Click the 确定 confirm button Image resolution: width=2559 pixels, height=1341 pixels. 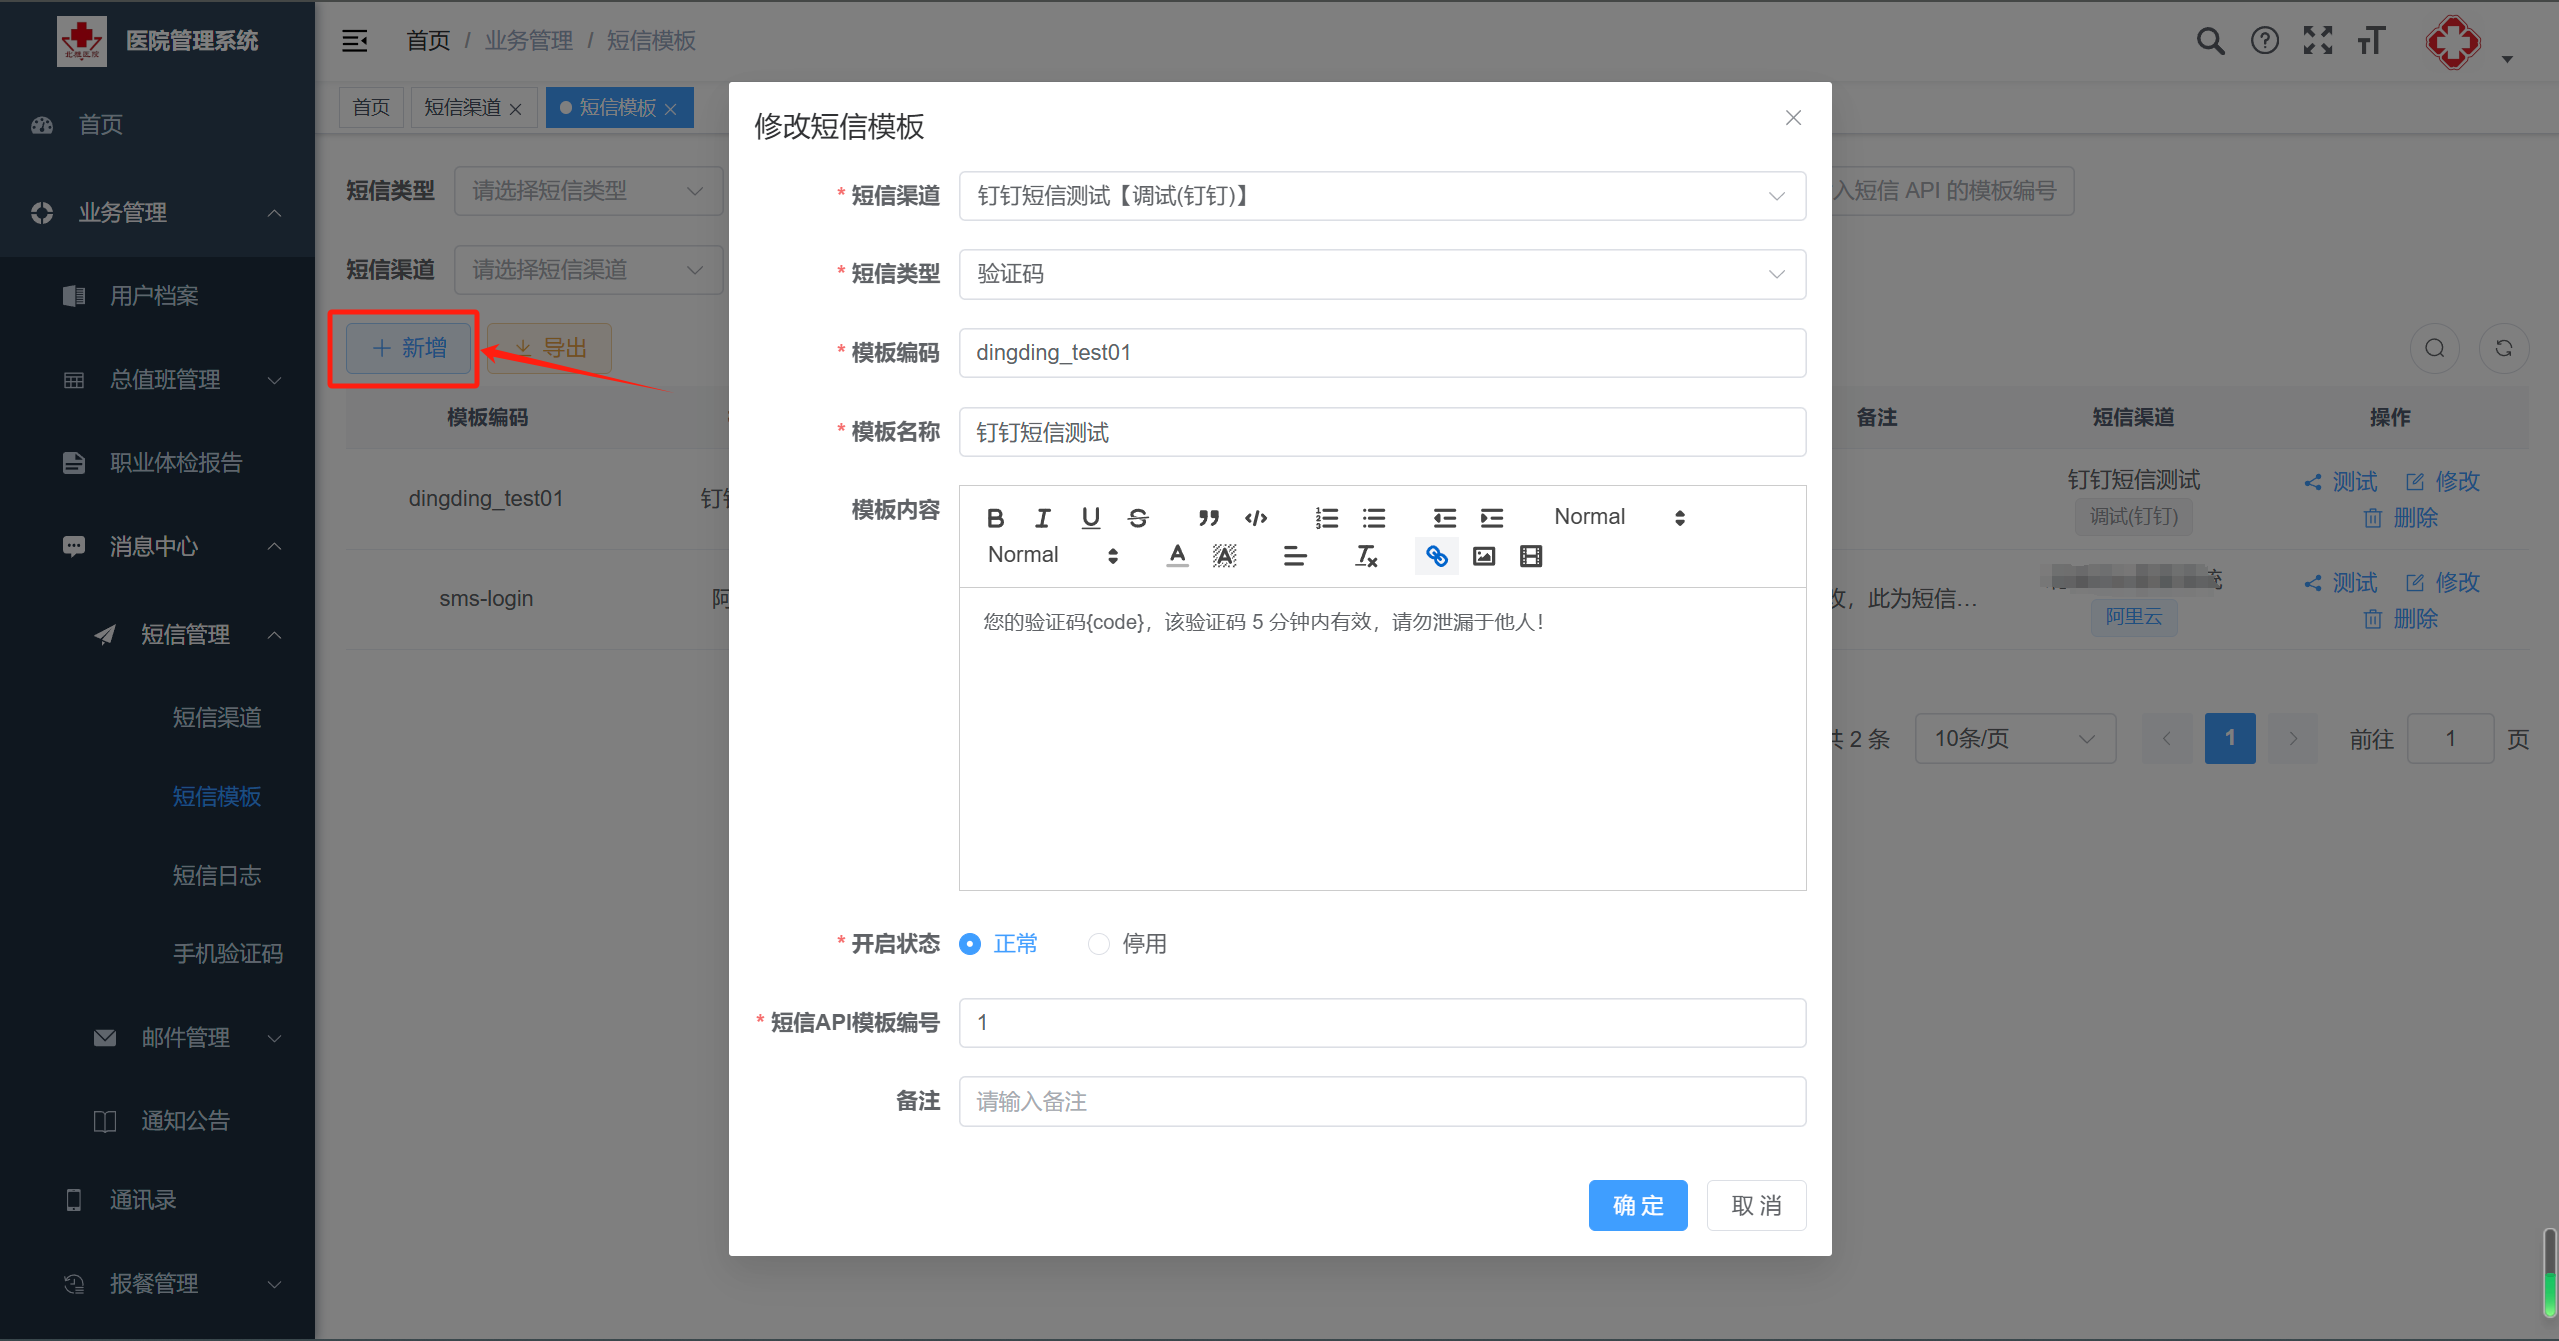(1637, 1205)
